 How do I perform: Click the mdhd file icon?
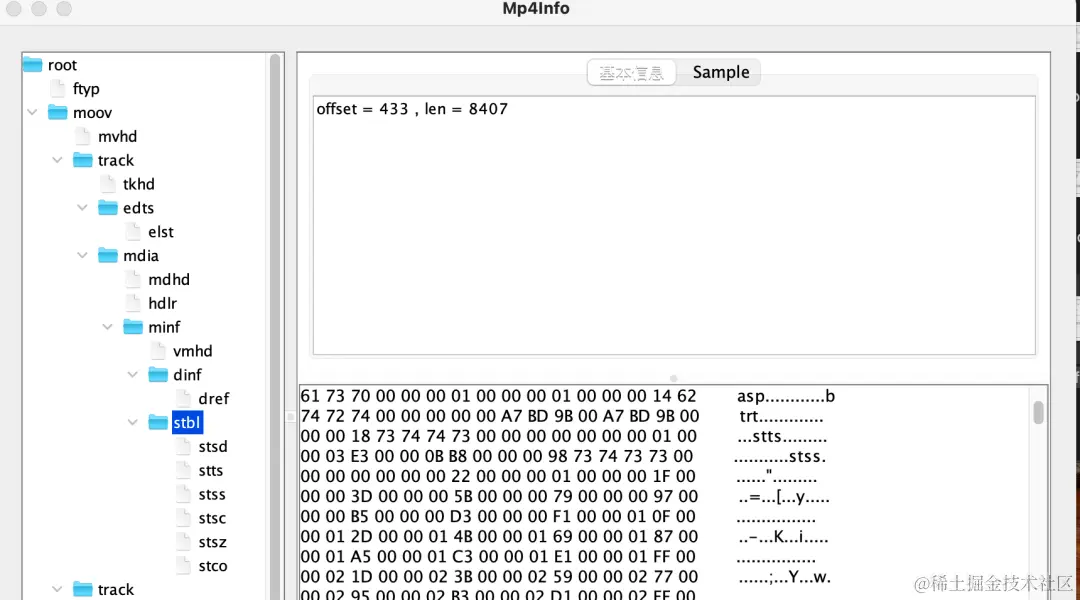(133, 279)
